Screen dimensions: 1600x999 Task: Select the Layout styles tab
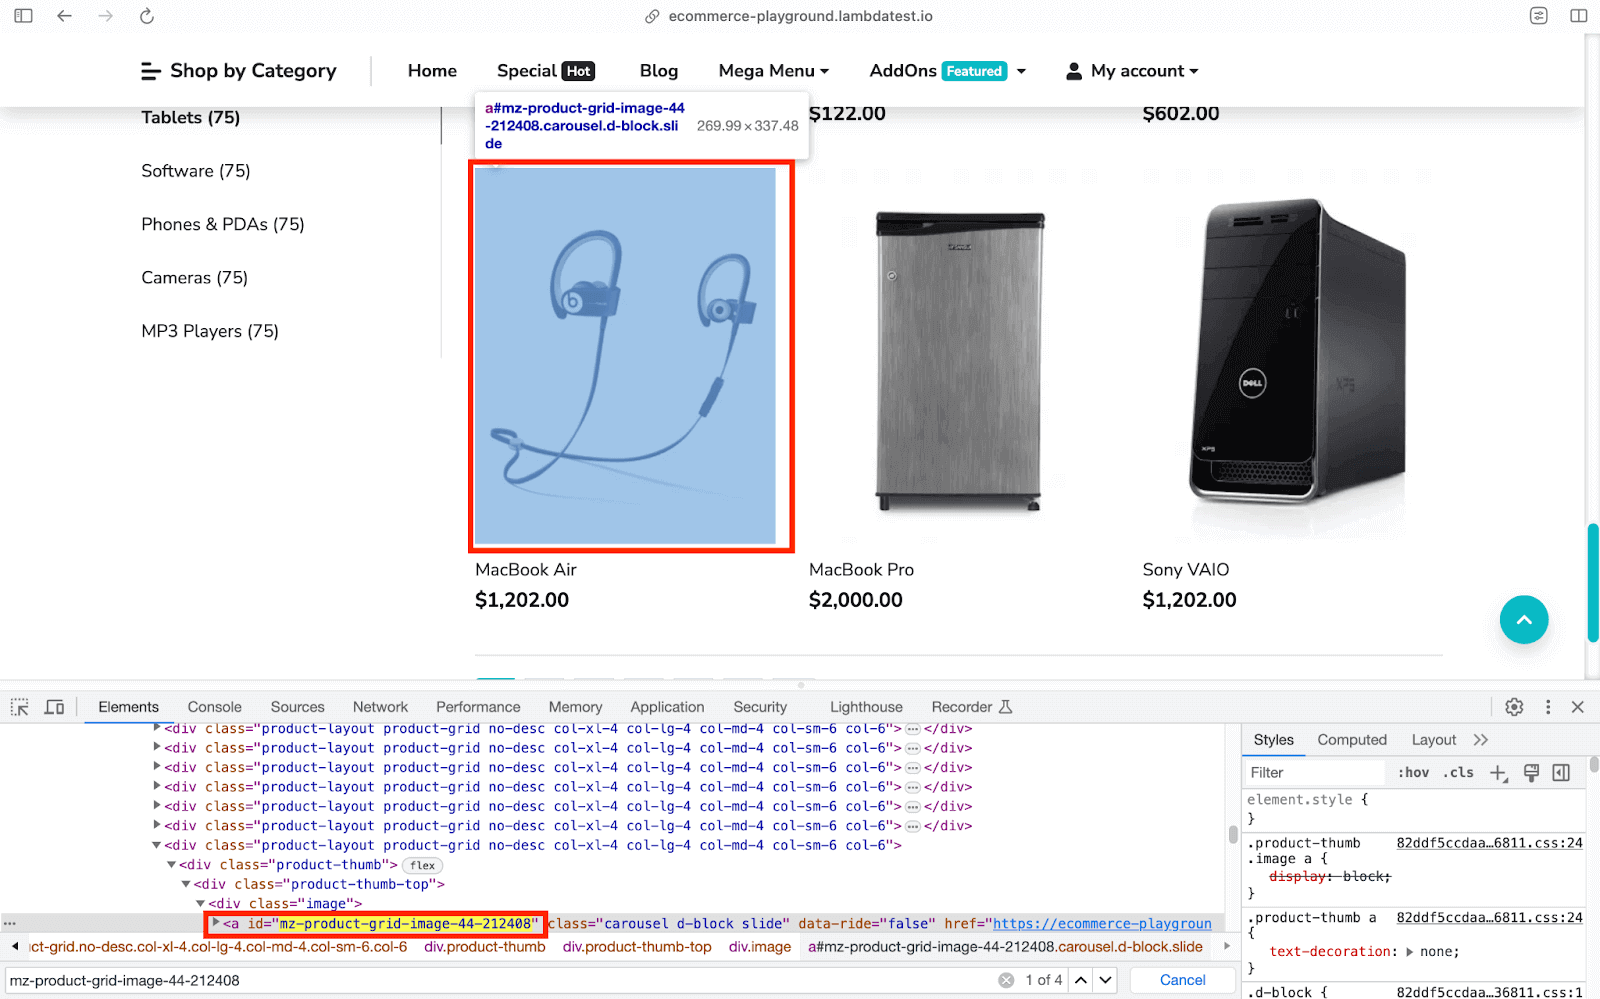[1434, 740]
